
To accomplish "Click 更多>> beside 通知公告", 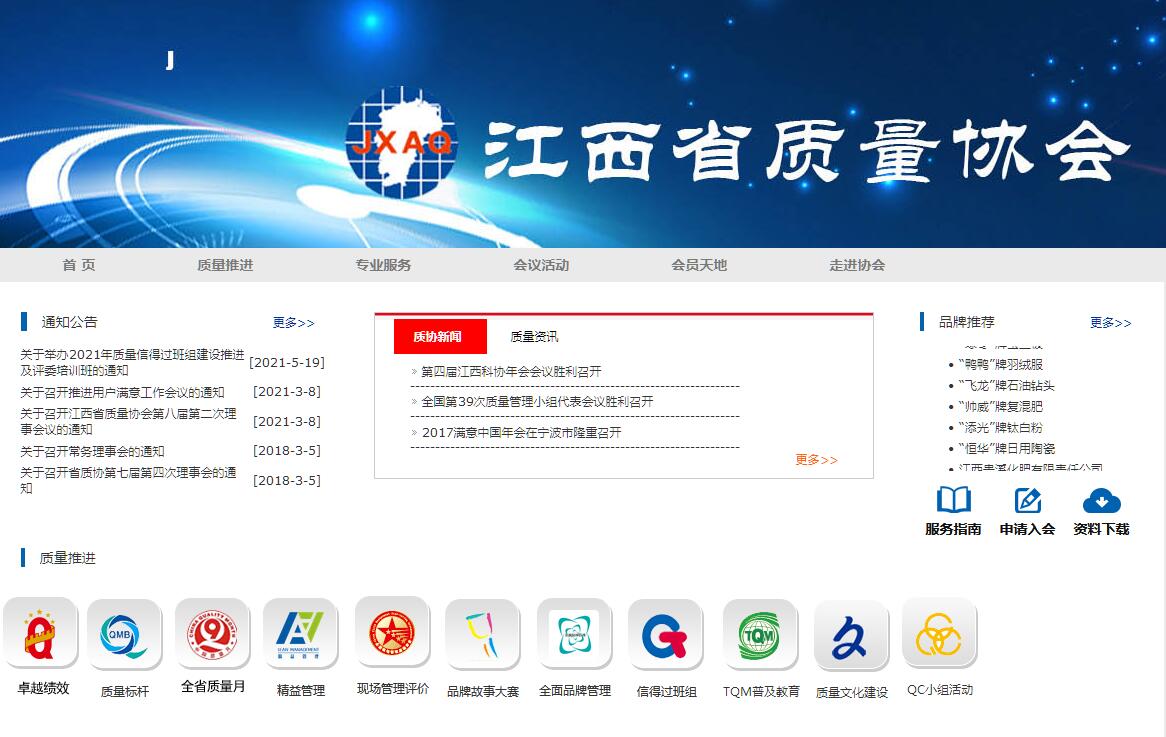I will pyautogui.click(x=293, y=323).
